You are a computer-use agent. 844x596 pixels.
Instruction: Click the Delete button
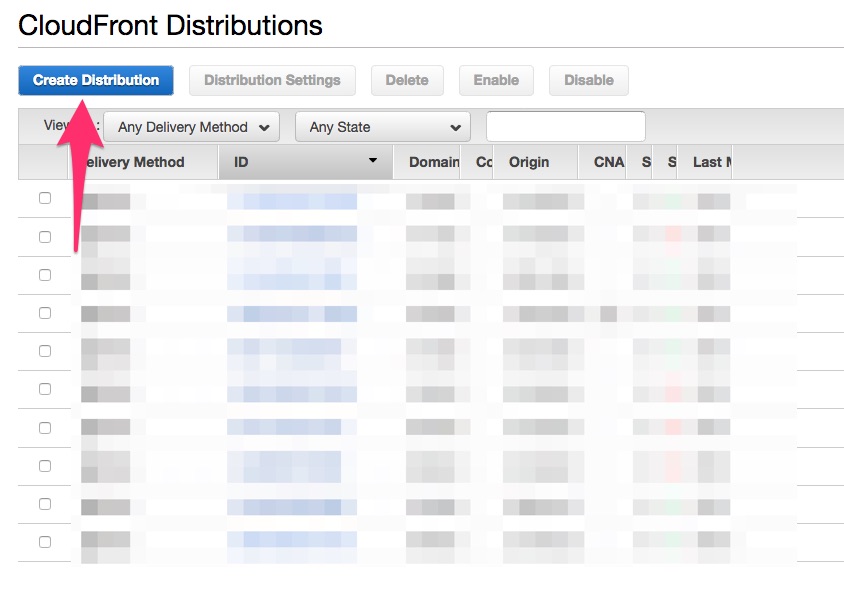click(407, 80)
